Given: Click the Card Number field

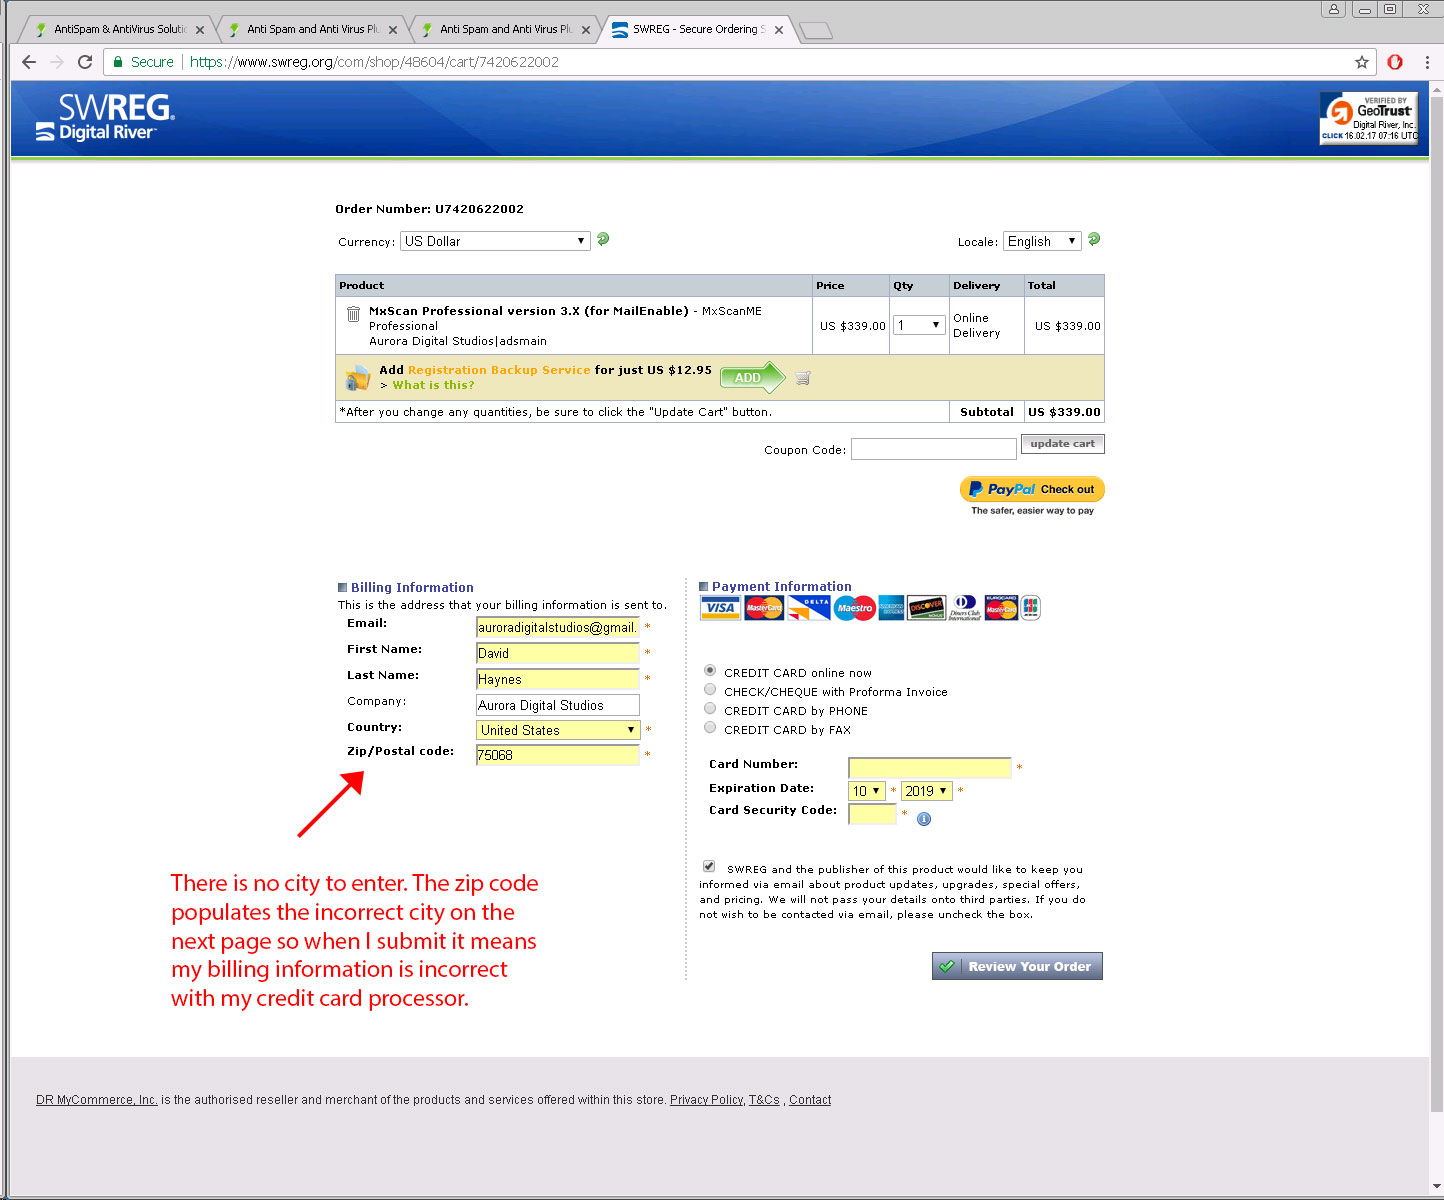Looking at the screenshot, I should click(x=930, y=768).
